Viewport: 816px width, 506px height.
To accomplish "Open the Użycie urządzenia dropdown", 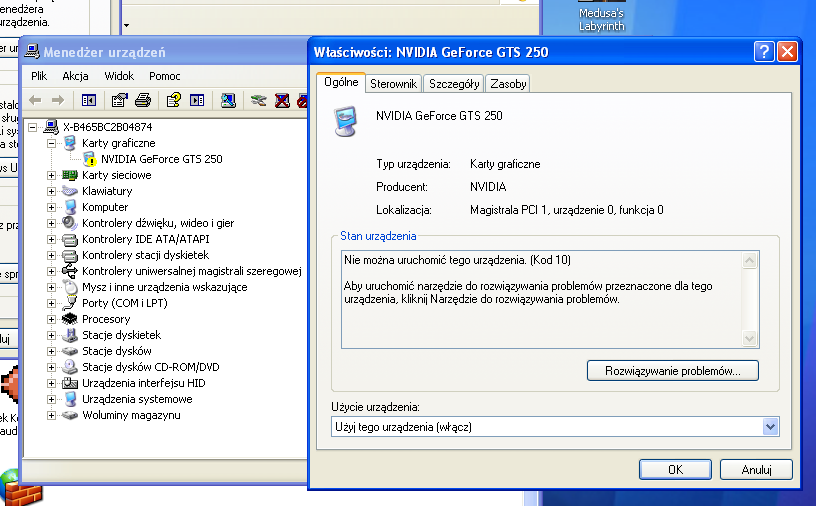I will 770,427.
